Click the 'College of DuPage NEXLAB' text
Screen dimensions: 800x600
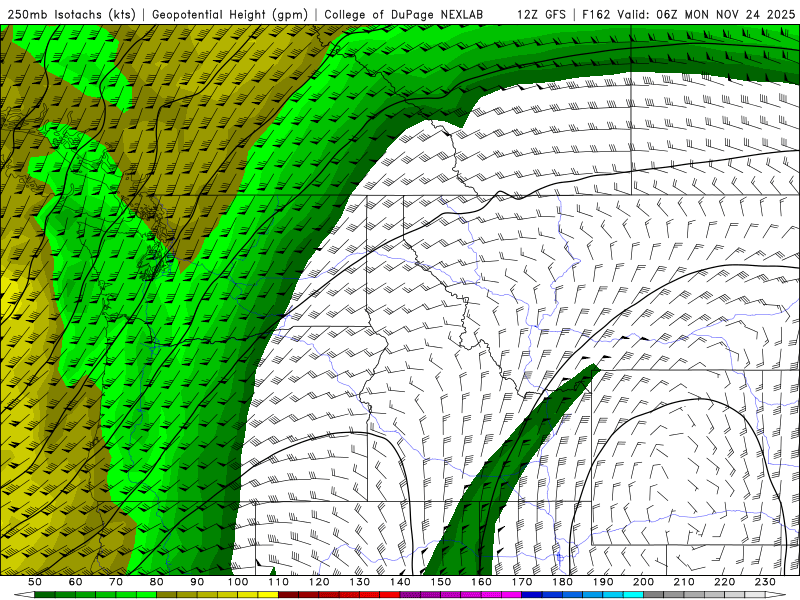[403, 14]
